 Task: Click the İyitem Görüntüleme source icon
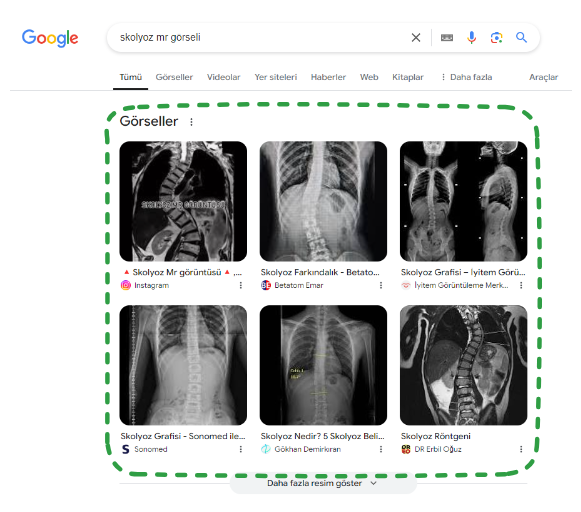click(406, 285)
